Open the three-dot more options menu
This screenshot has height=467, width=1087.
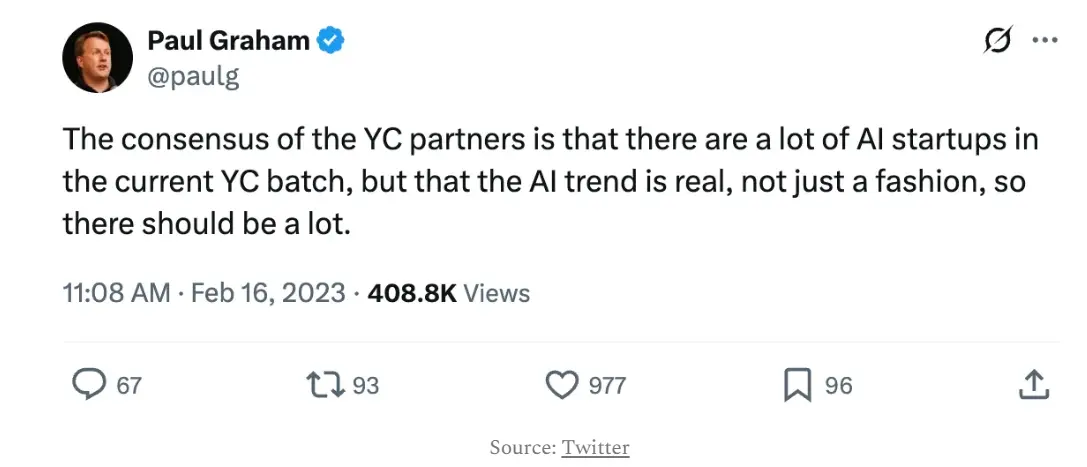pos(1044,41)
